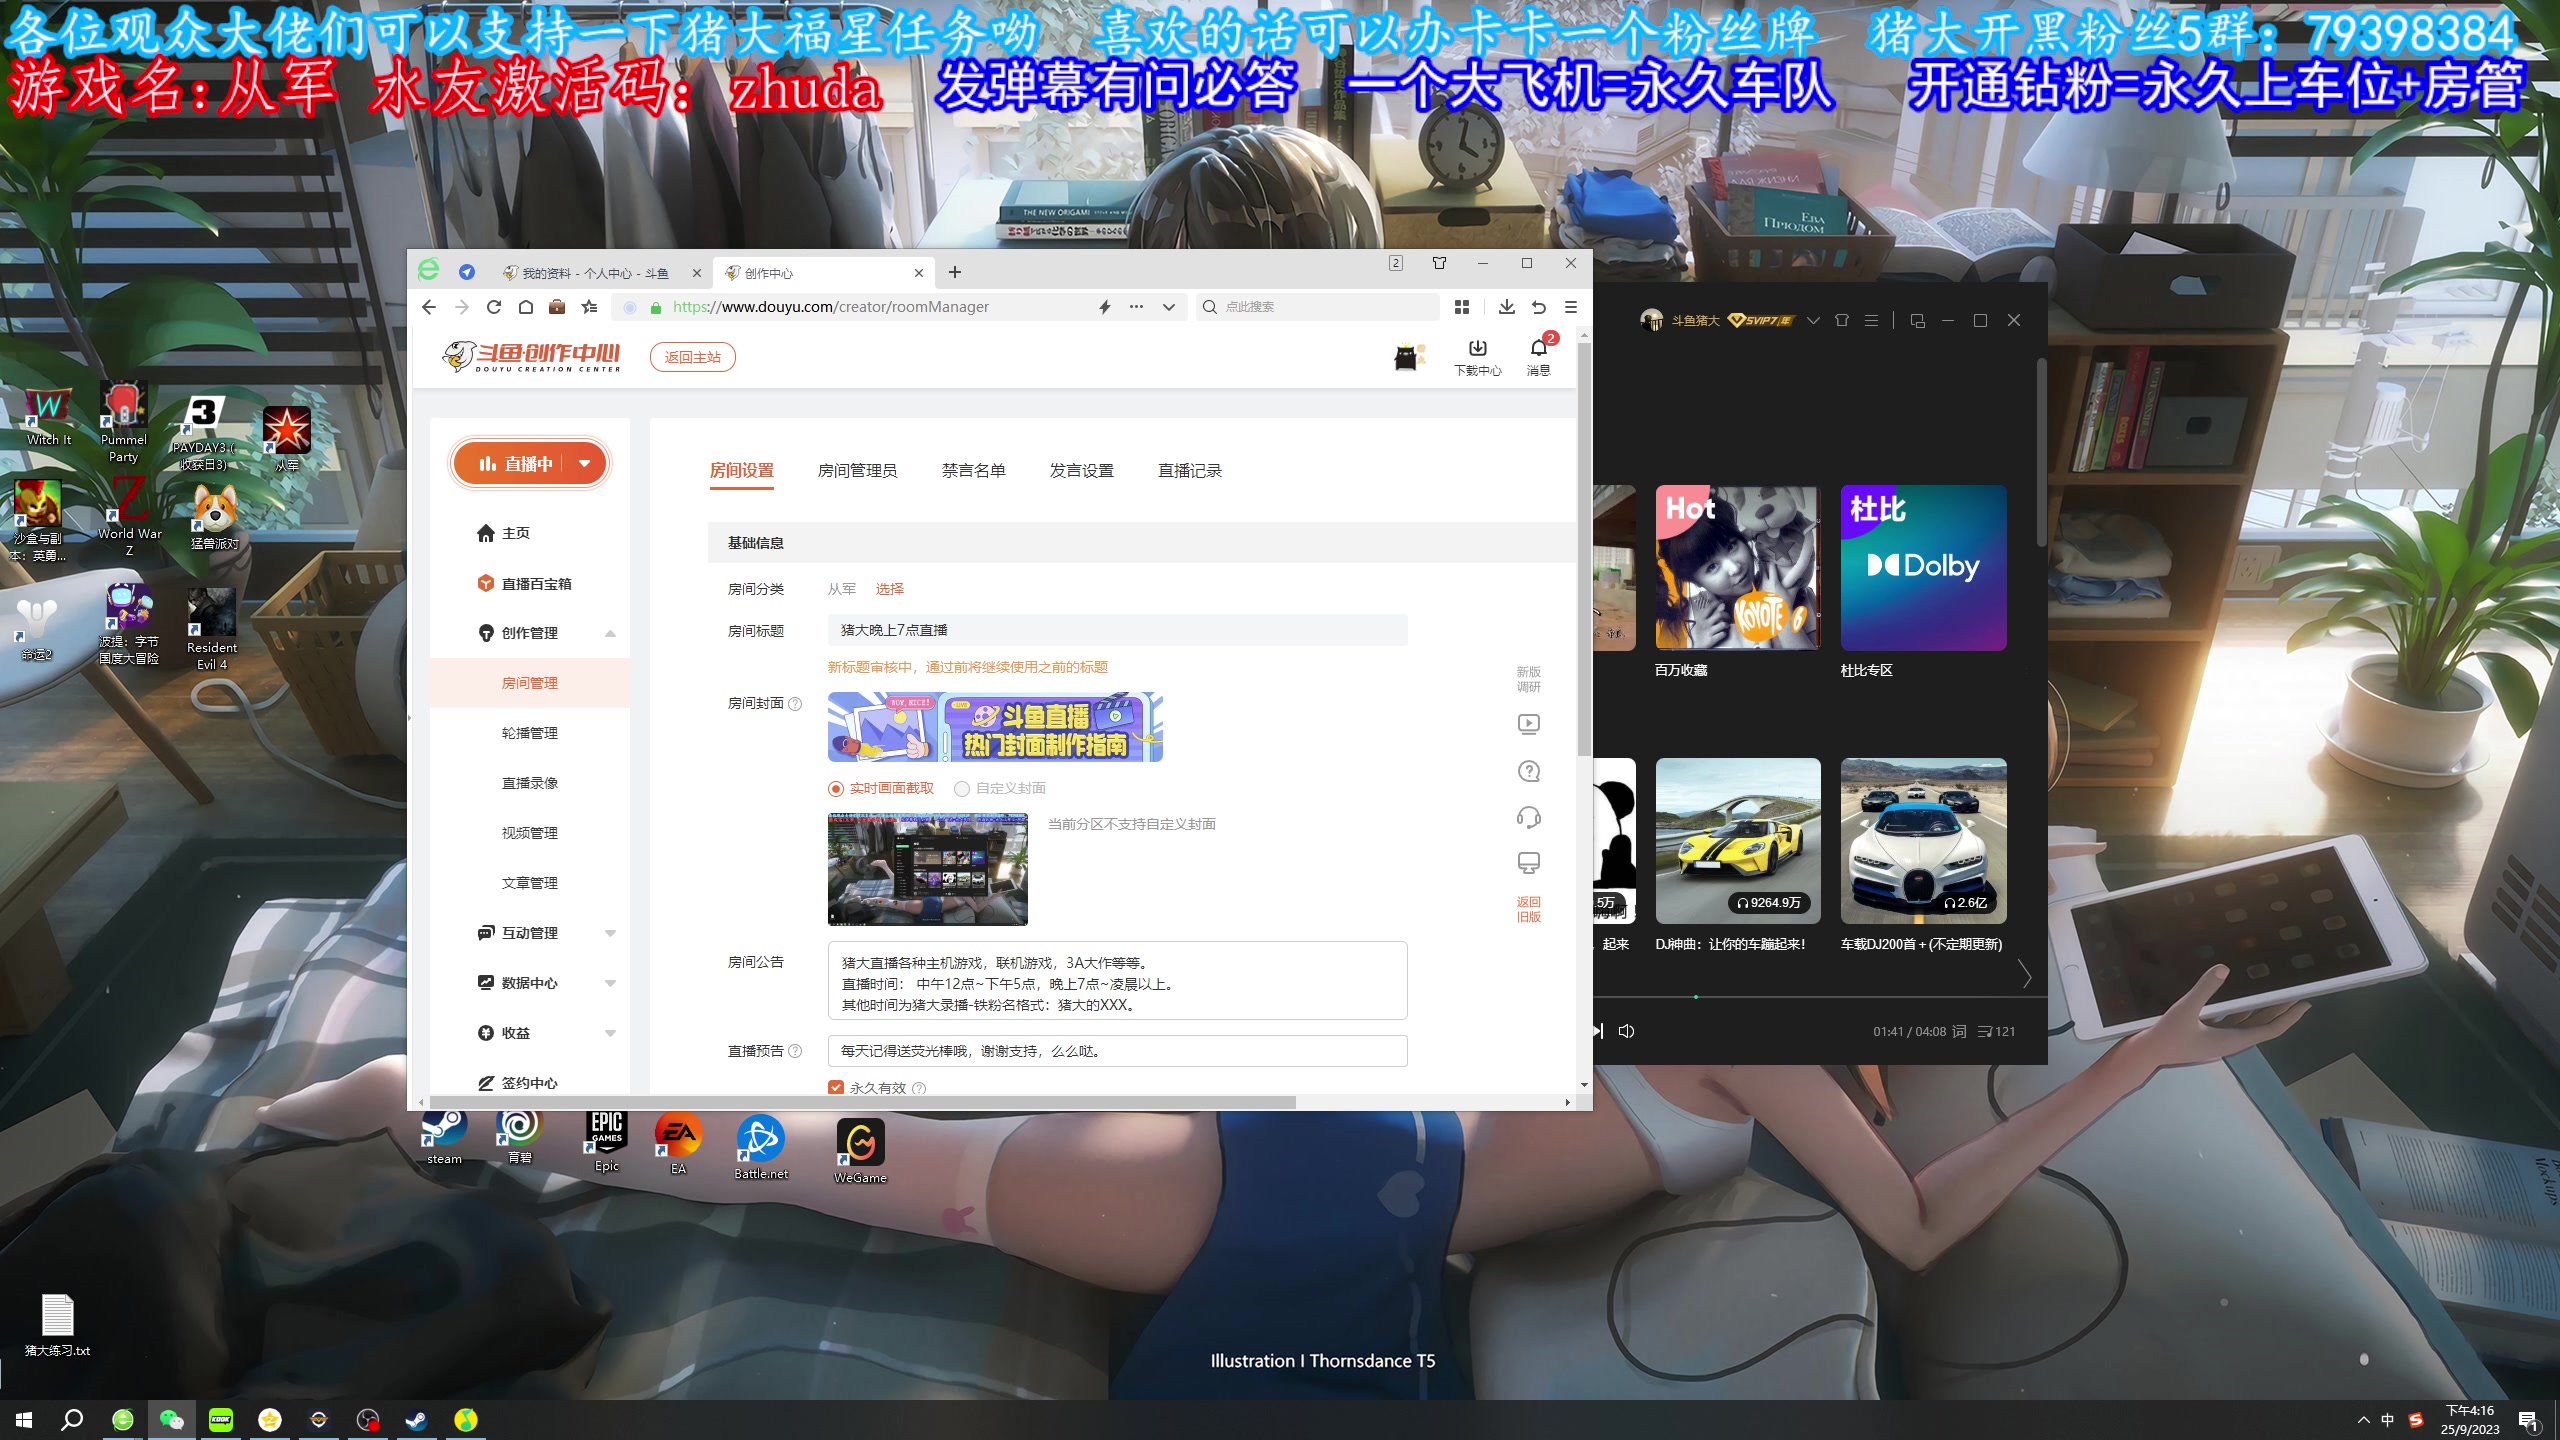Screen dimensions: 2560x1440
Task: Open the 消息 notification bell
Action: (x=1538, y=356)
